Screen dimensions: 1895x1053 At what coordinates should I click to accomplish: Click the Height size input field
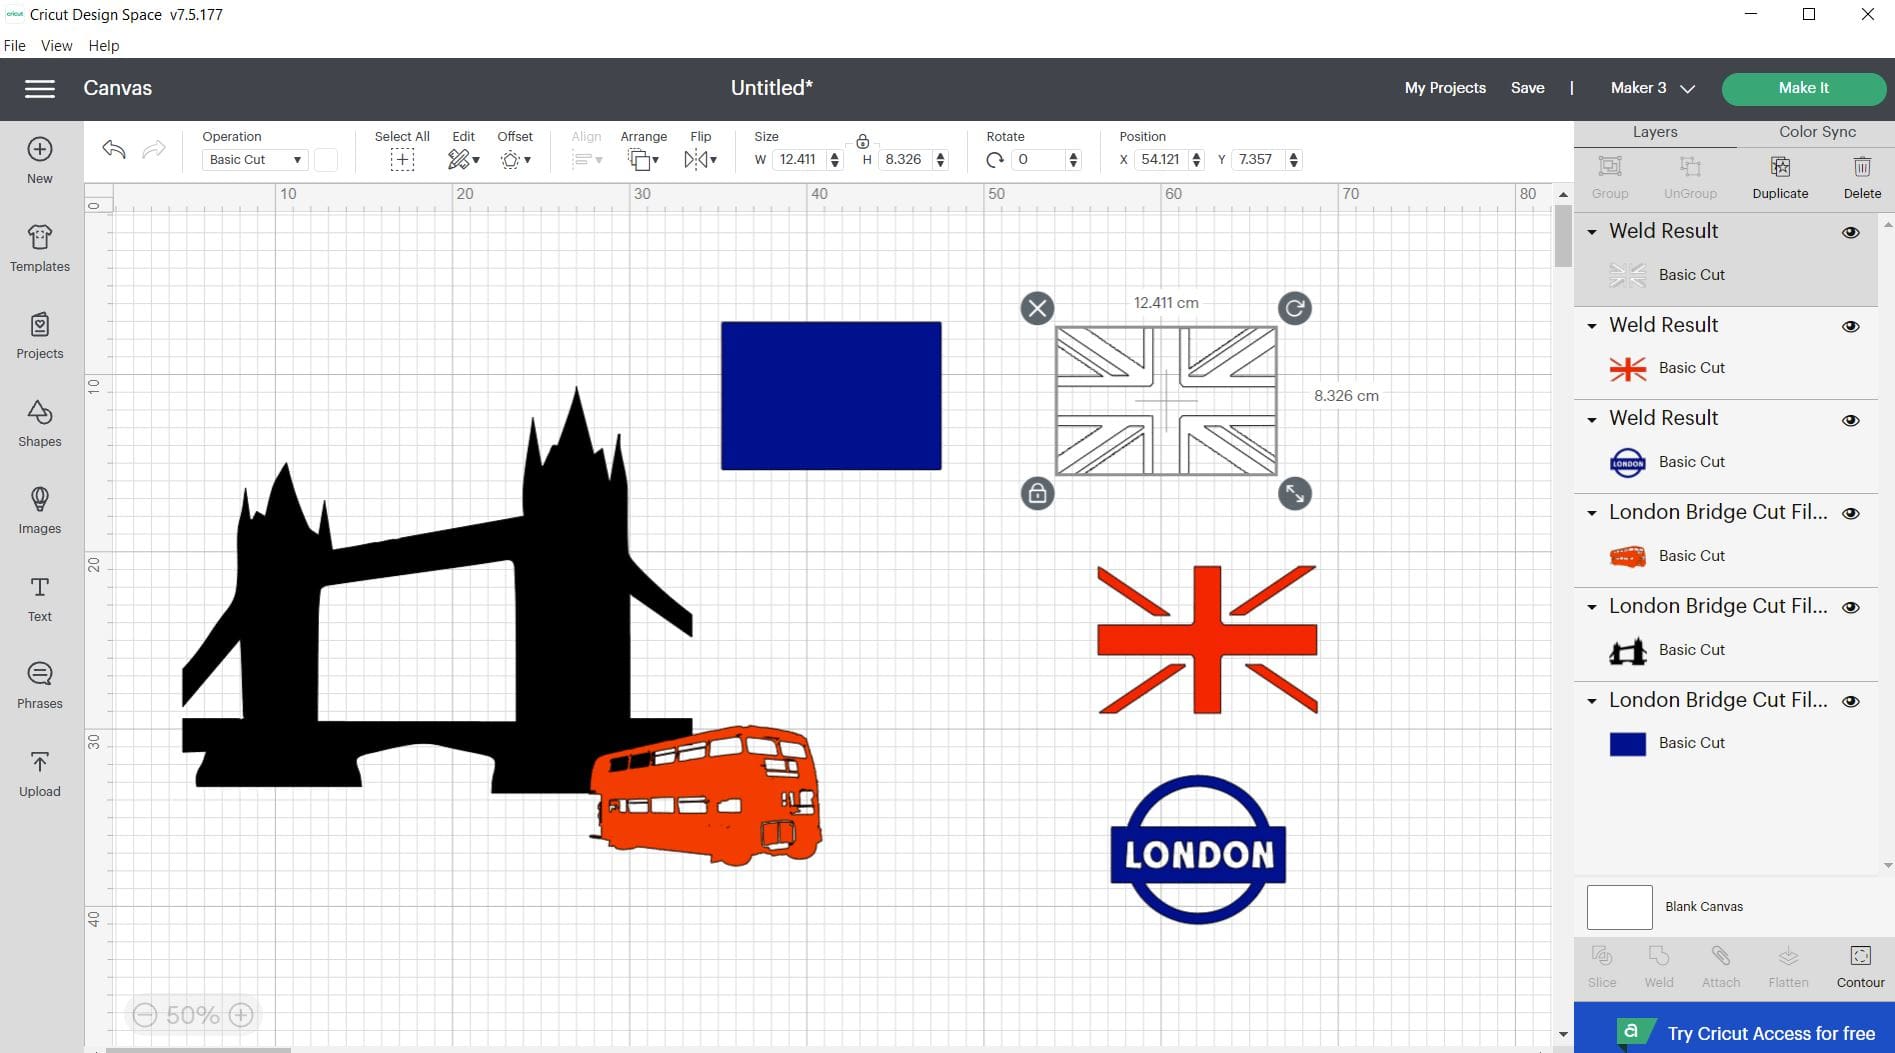coord(904,160)
